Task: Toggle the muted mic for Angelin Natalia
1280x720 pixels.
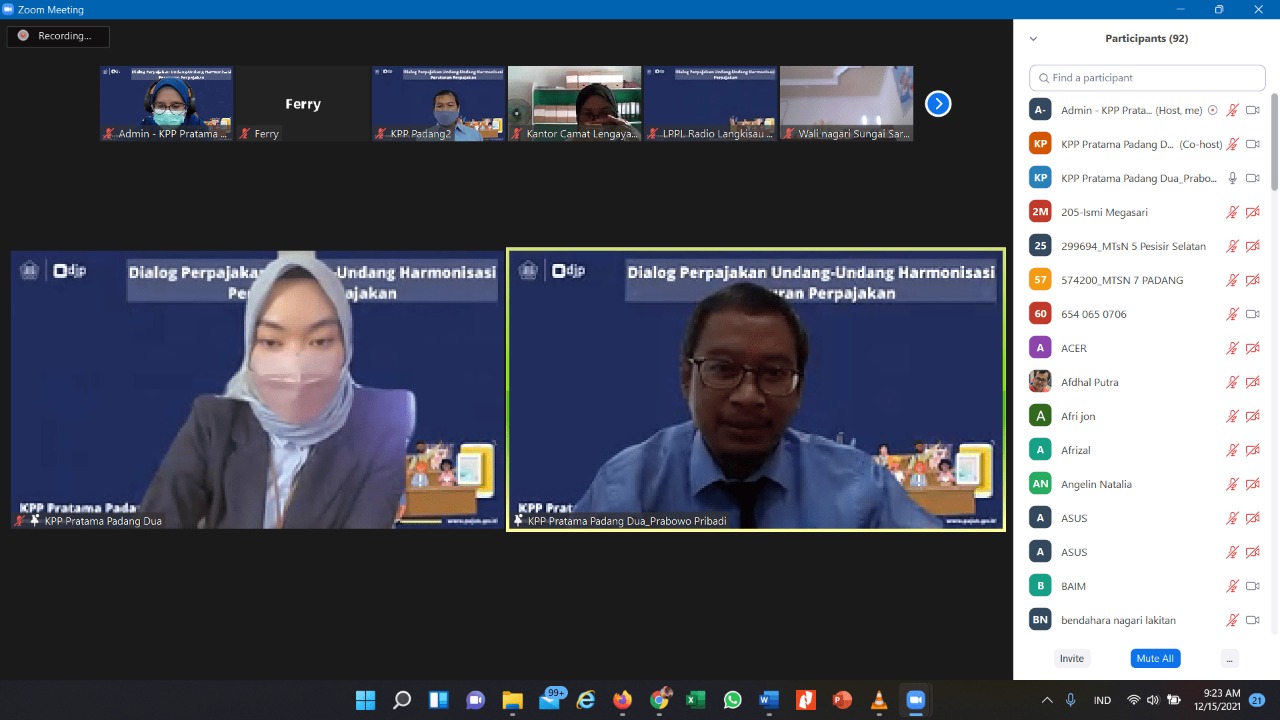Action: pyautogui.click(x=1233, y=484)
